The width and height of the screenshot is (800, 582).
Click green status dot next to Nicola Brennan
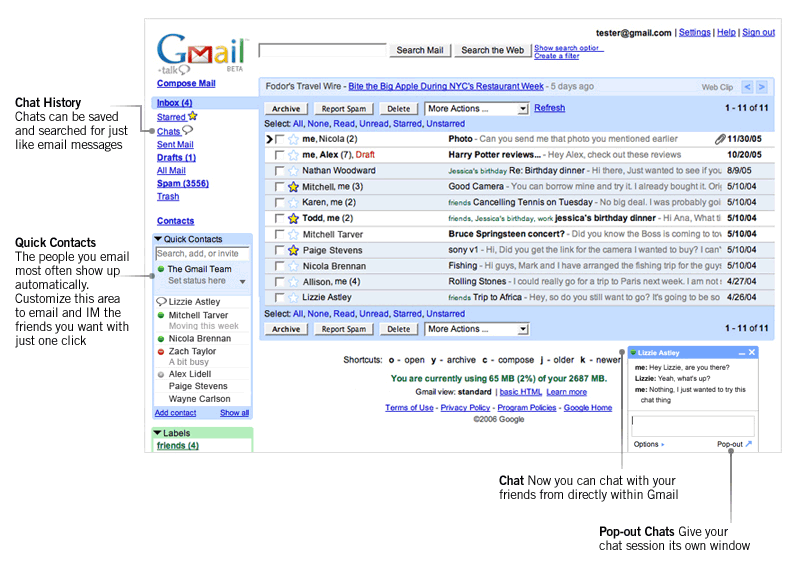pos(161,339)
